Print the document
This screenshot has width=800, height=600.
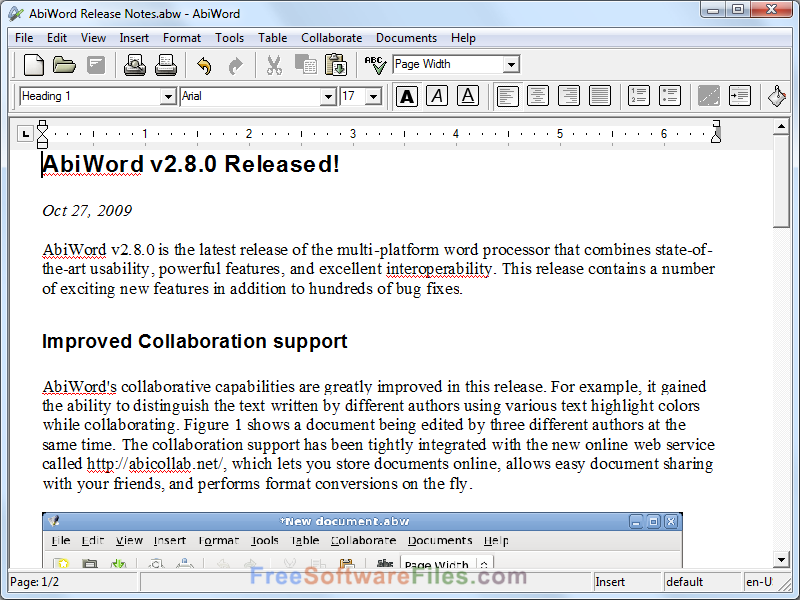[166, 65]
